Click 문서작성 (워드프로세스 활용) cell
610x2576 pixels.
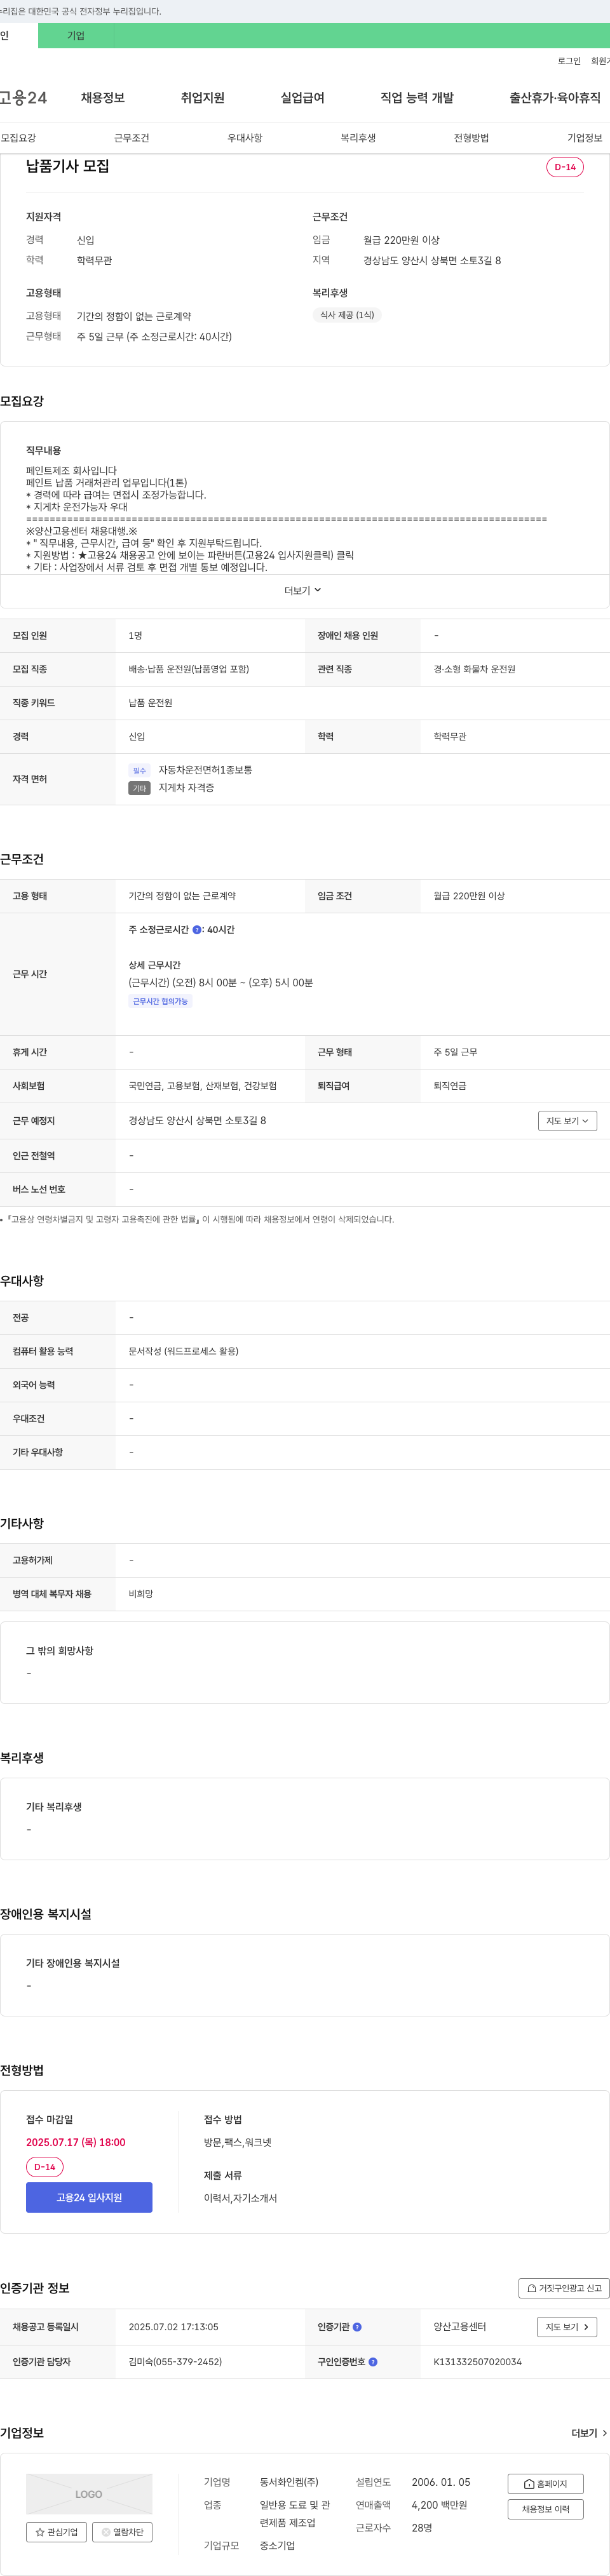click(183, 1351)
